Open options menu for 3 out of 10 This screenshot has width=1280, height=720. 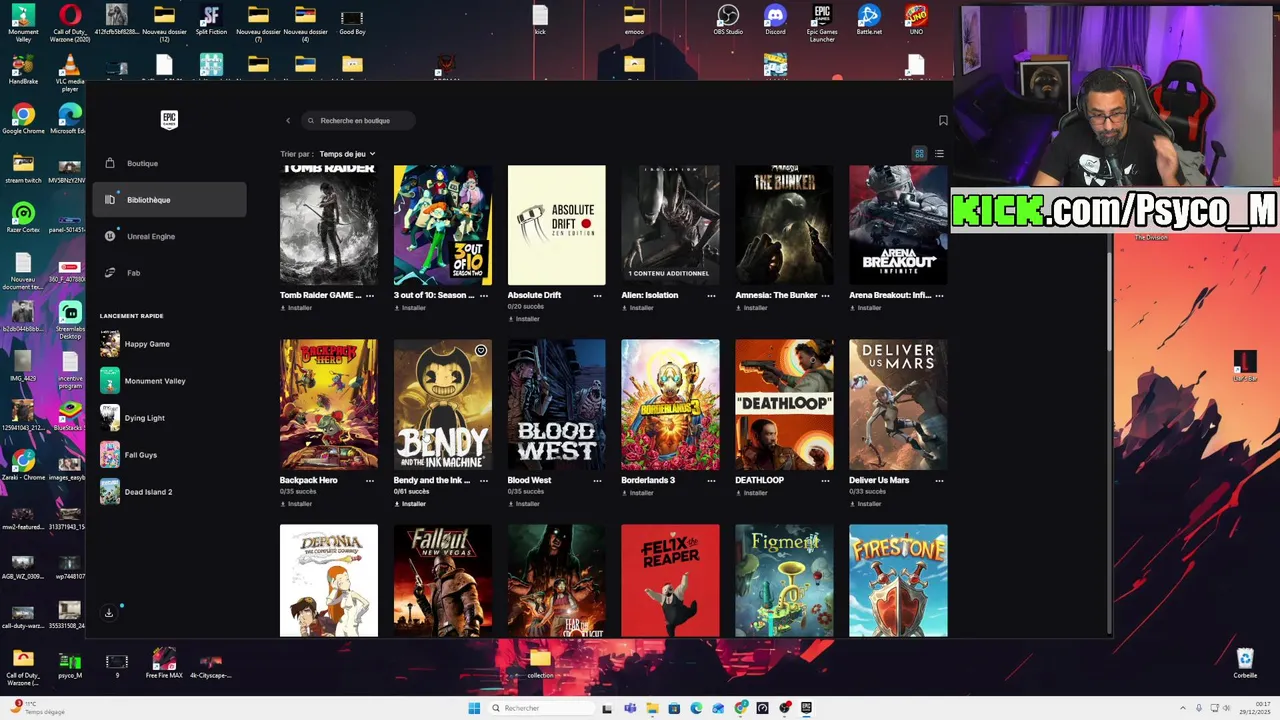tap(484, 296)
